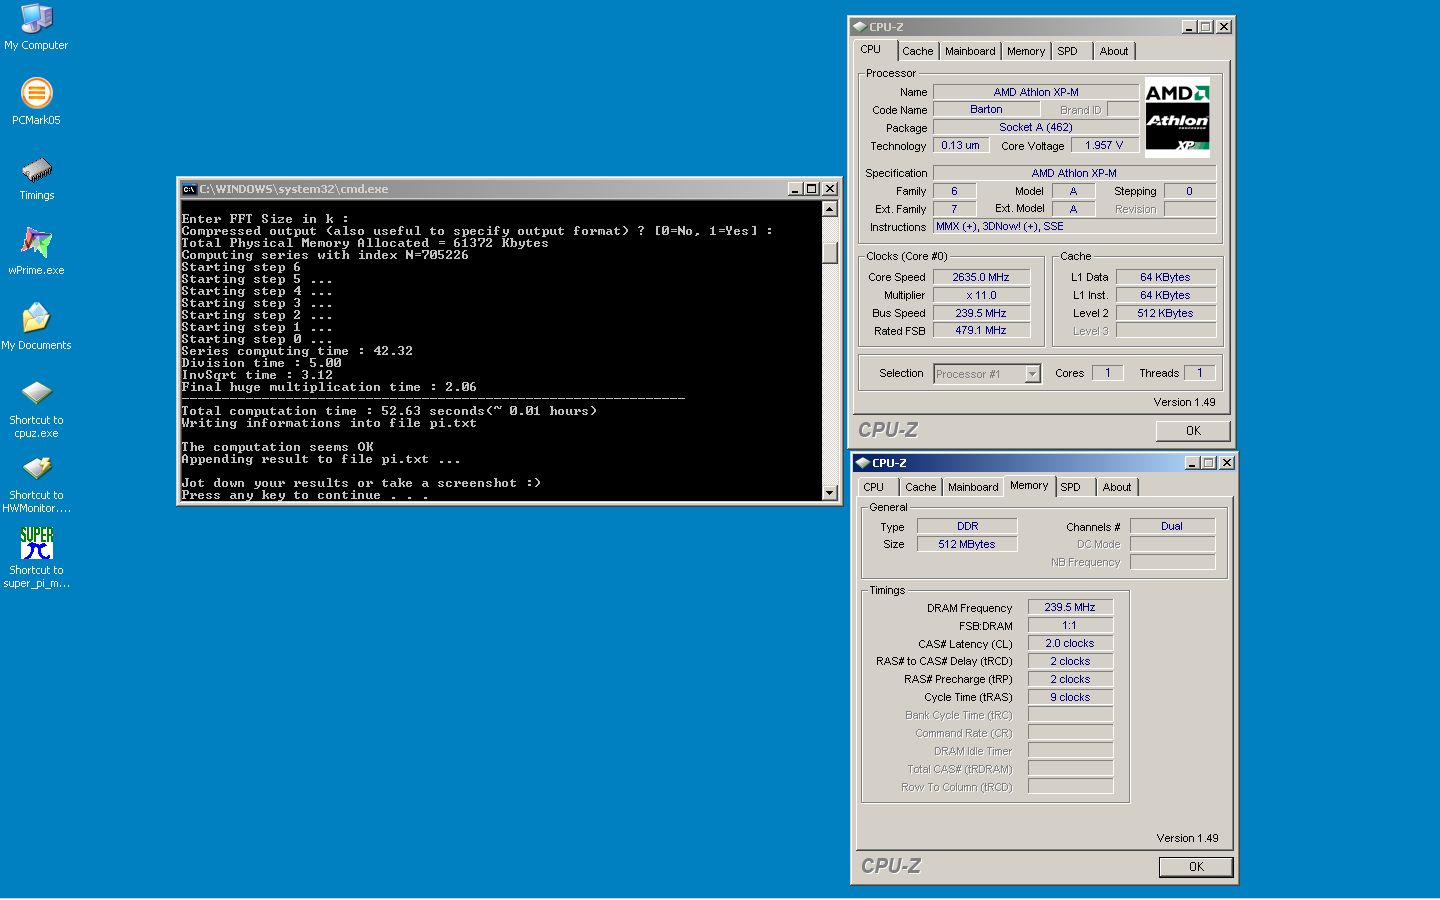This screenshot has height=900, width=1440.
Task: Select the Shortcut to cpuz.exe icon
Action: [x=36, y=409]
